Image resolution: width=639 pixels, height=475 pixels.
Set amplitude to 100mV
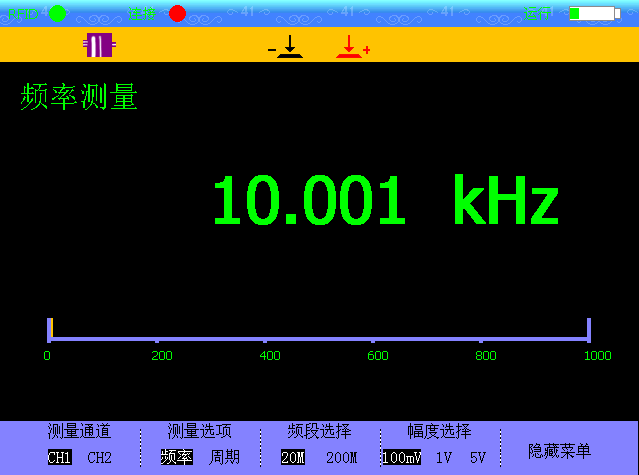click(x=400, y=458)
